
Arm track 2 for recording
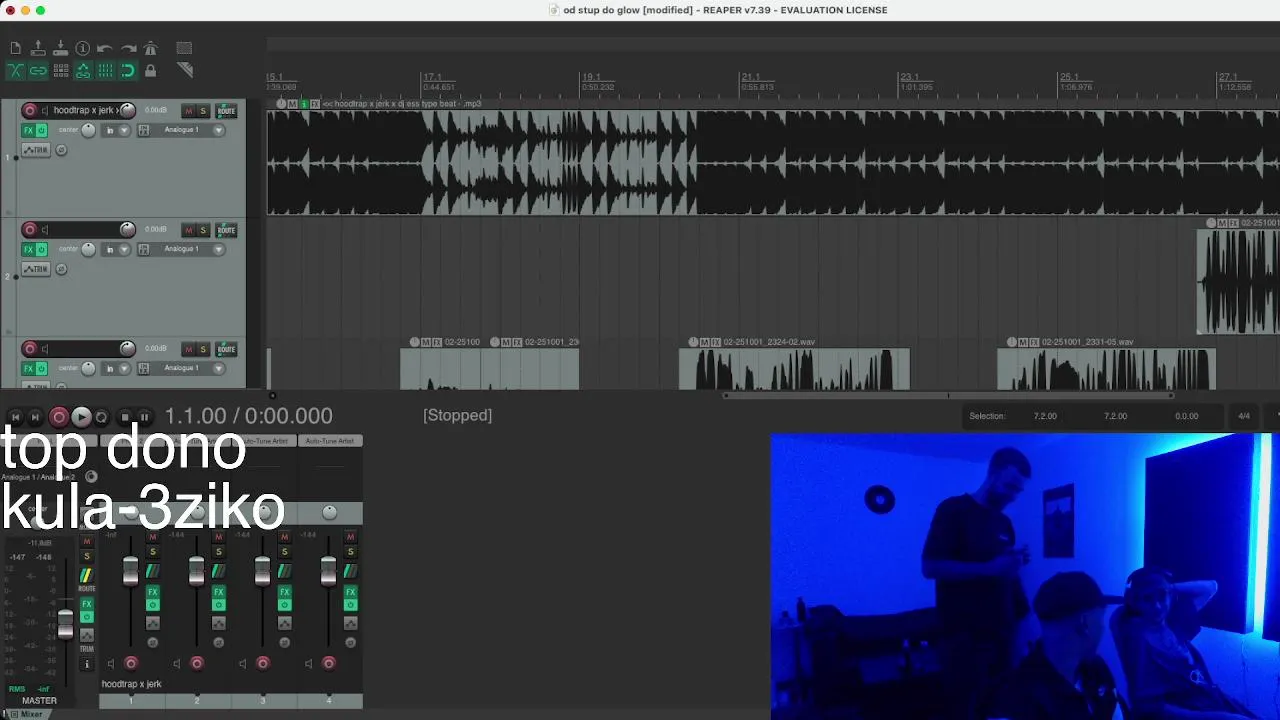click(x=29, y=230)
